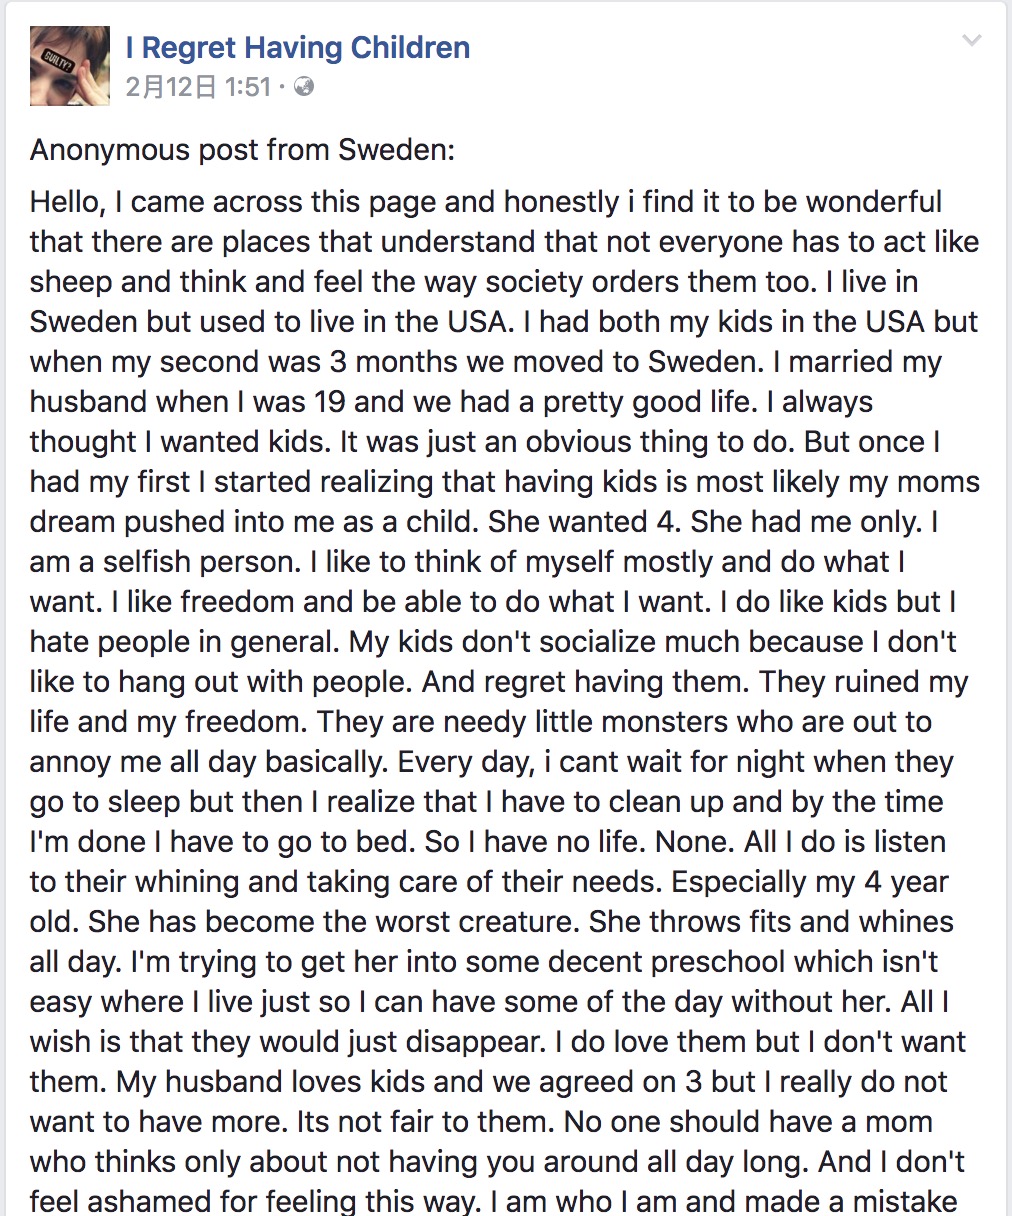The width and height of the screenshot is (1012, 1216).
Task: Click the globe public-privacy icon
Action: [x=305, y=87]
